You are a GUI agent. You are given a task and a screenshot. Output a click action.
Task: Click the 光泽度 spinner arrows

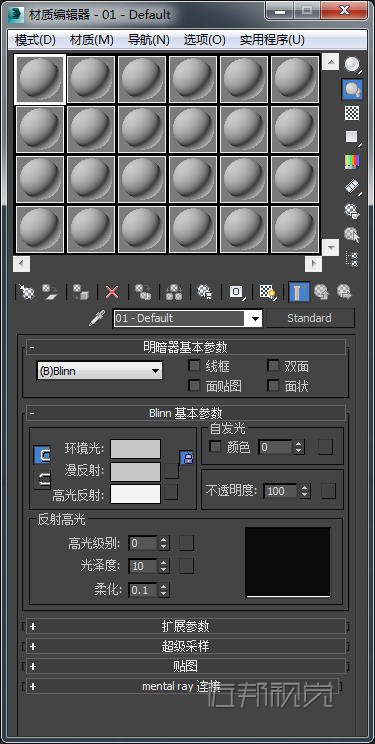tap(163, 566)
